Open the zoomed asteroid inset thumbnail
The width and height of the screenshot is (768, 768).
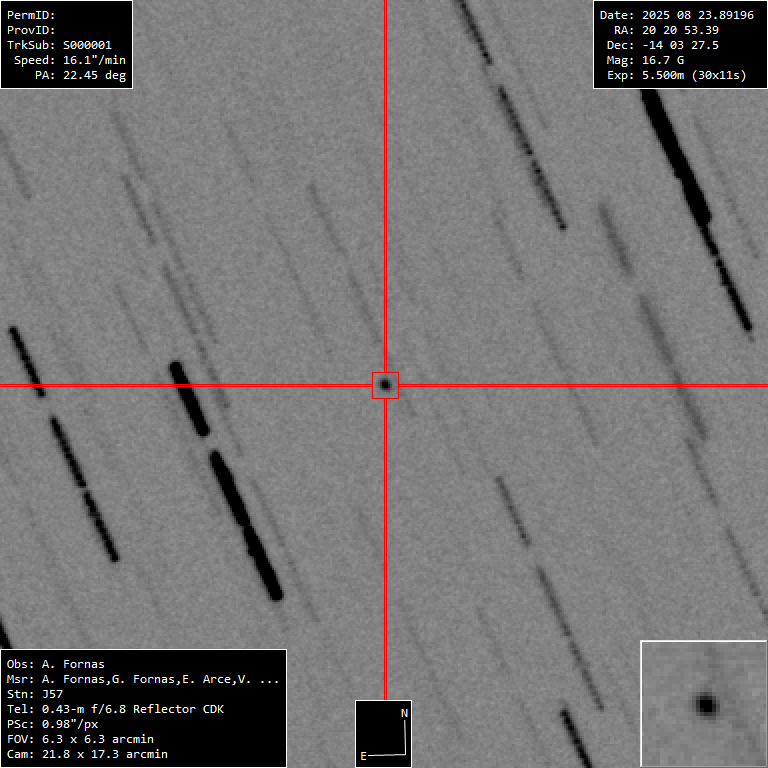pos(703,703)
